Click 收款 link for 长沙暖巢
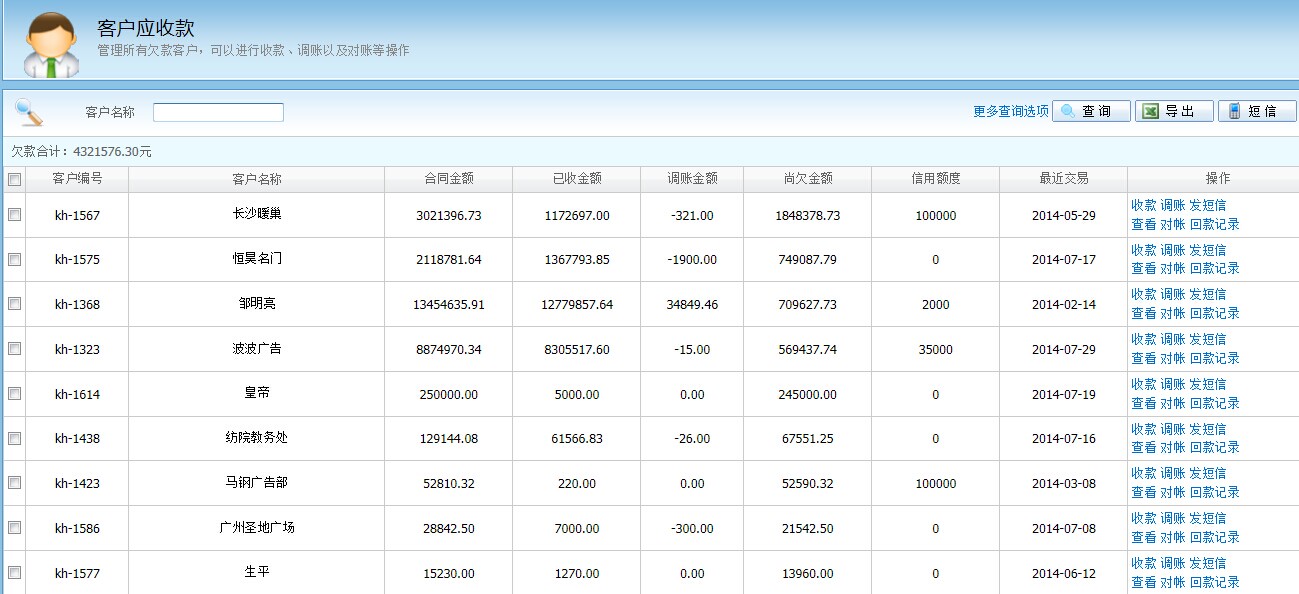The width and height of the screenshot is (1299, 594). [1143, 206]
